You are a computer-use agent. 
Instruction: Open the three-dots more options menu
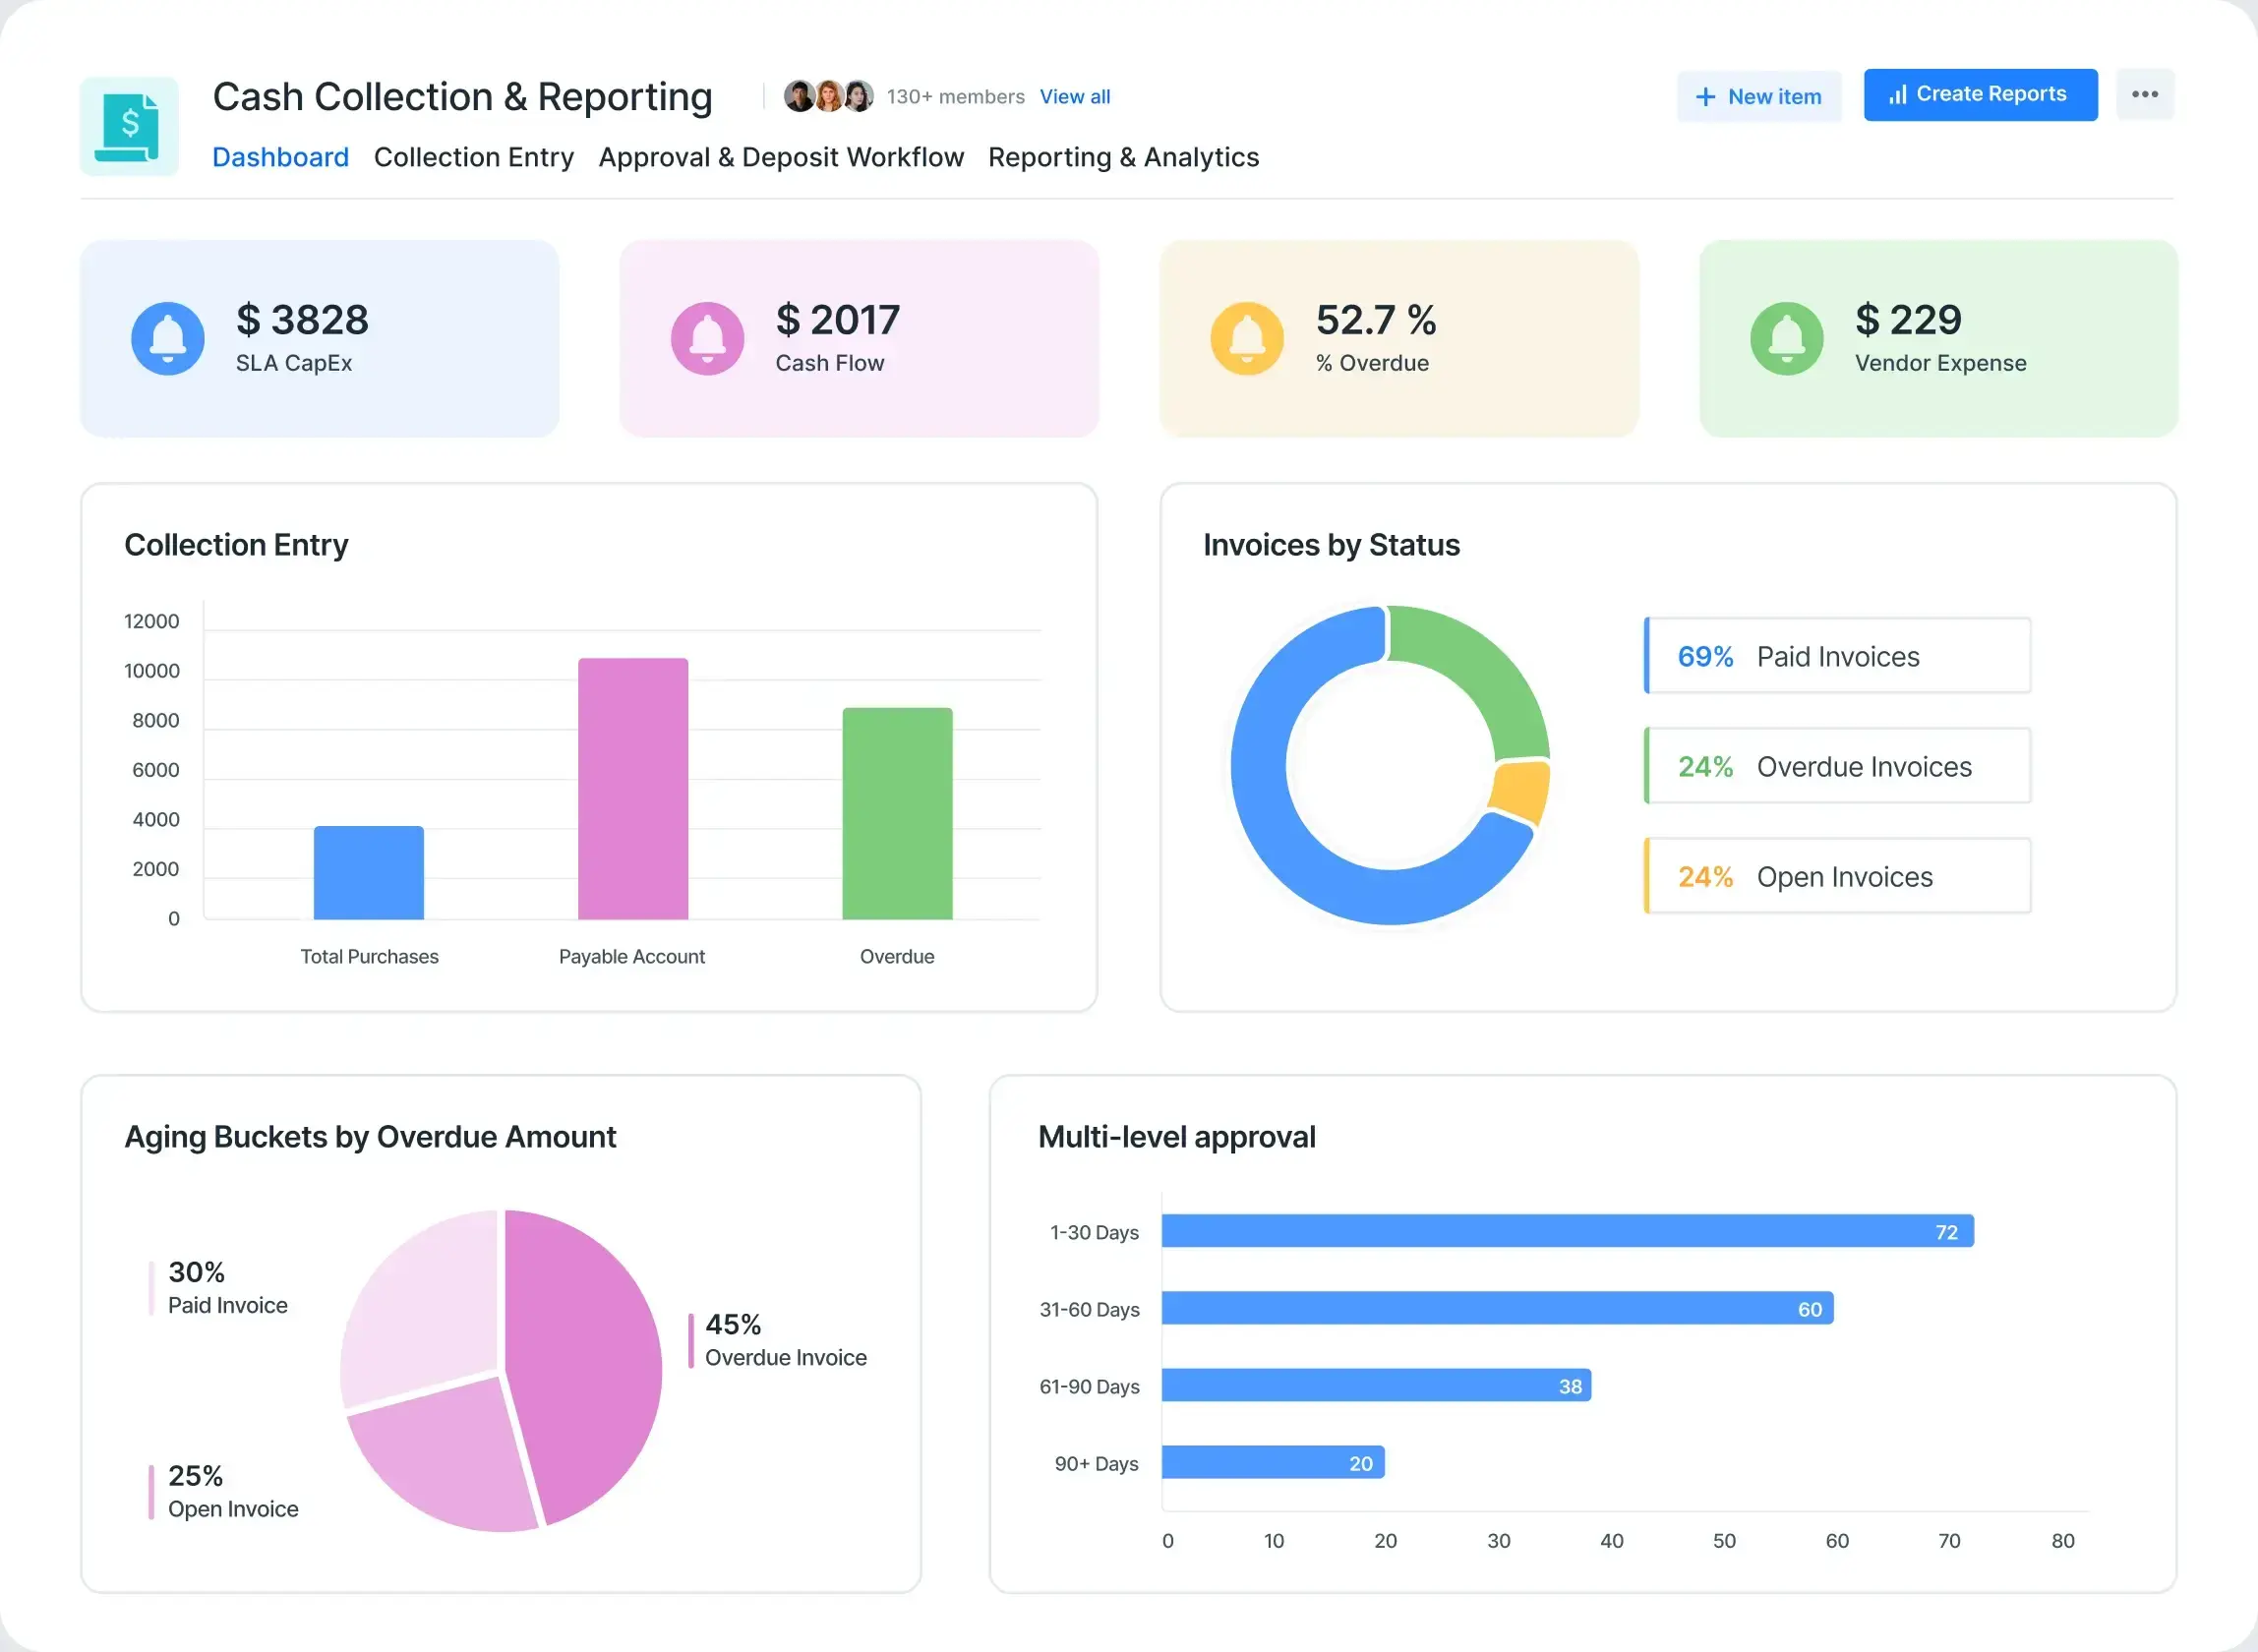2144,95
